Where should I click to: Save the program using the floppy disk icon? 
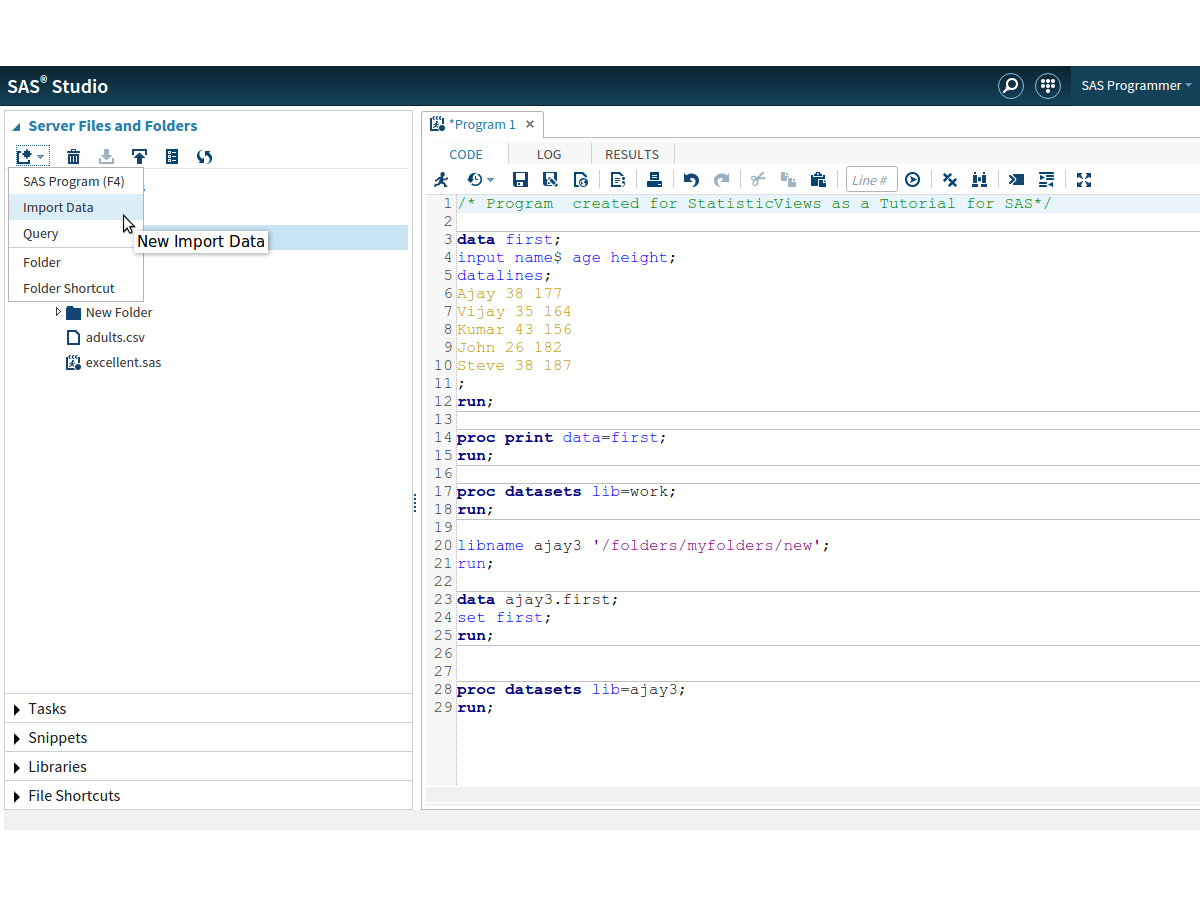click(520, 180)
